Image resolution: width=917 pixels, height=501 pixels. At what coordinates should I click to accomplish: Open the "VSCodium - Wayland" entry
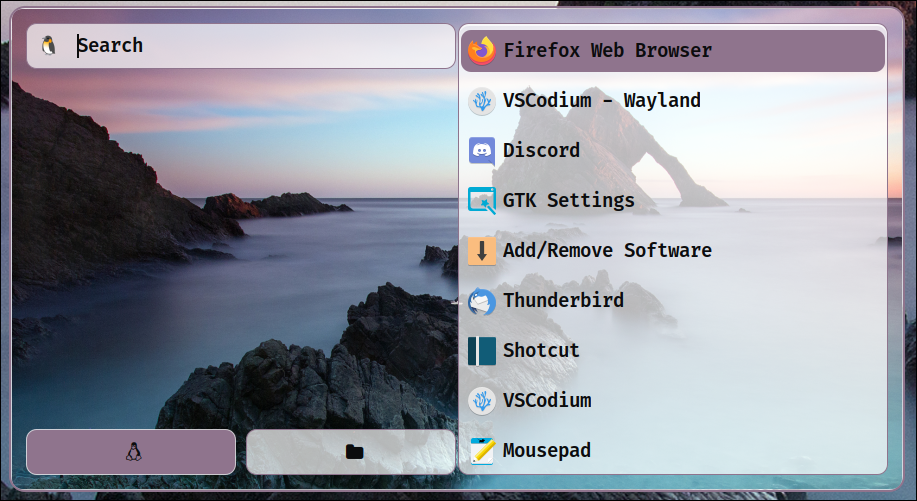(x=673, y=101)
